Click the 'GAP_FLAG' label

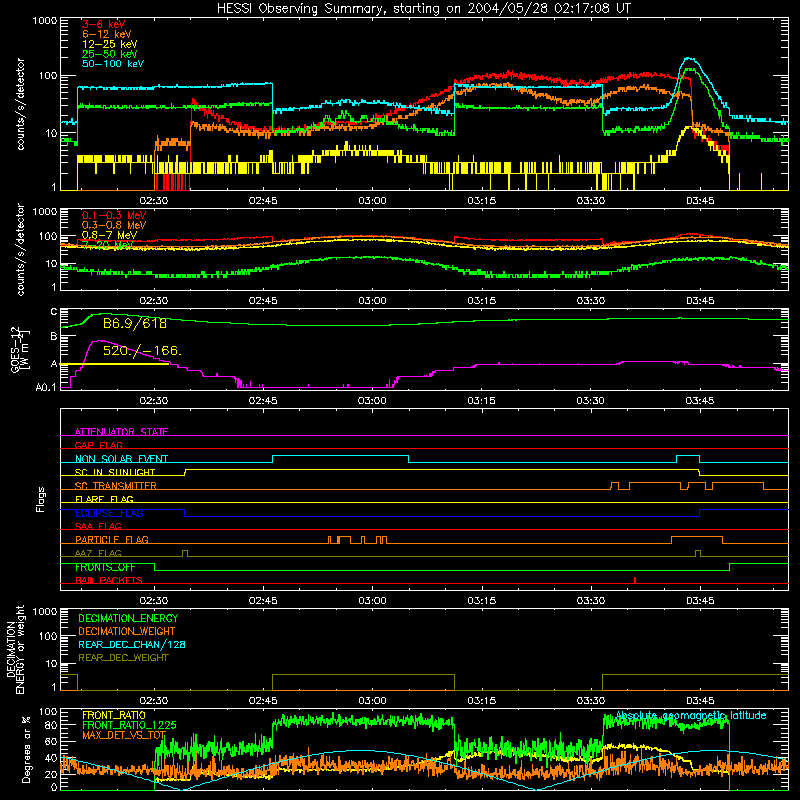click(x=98, y=445)
